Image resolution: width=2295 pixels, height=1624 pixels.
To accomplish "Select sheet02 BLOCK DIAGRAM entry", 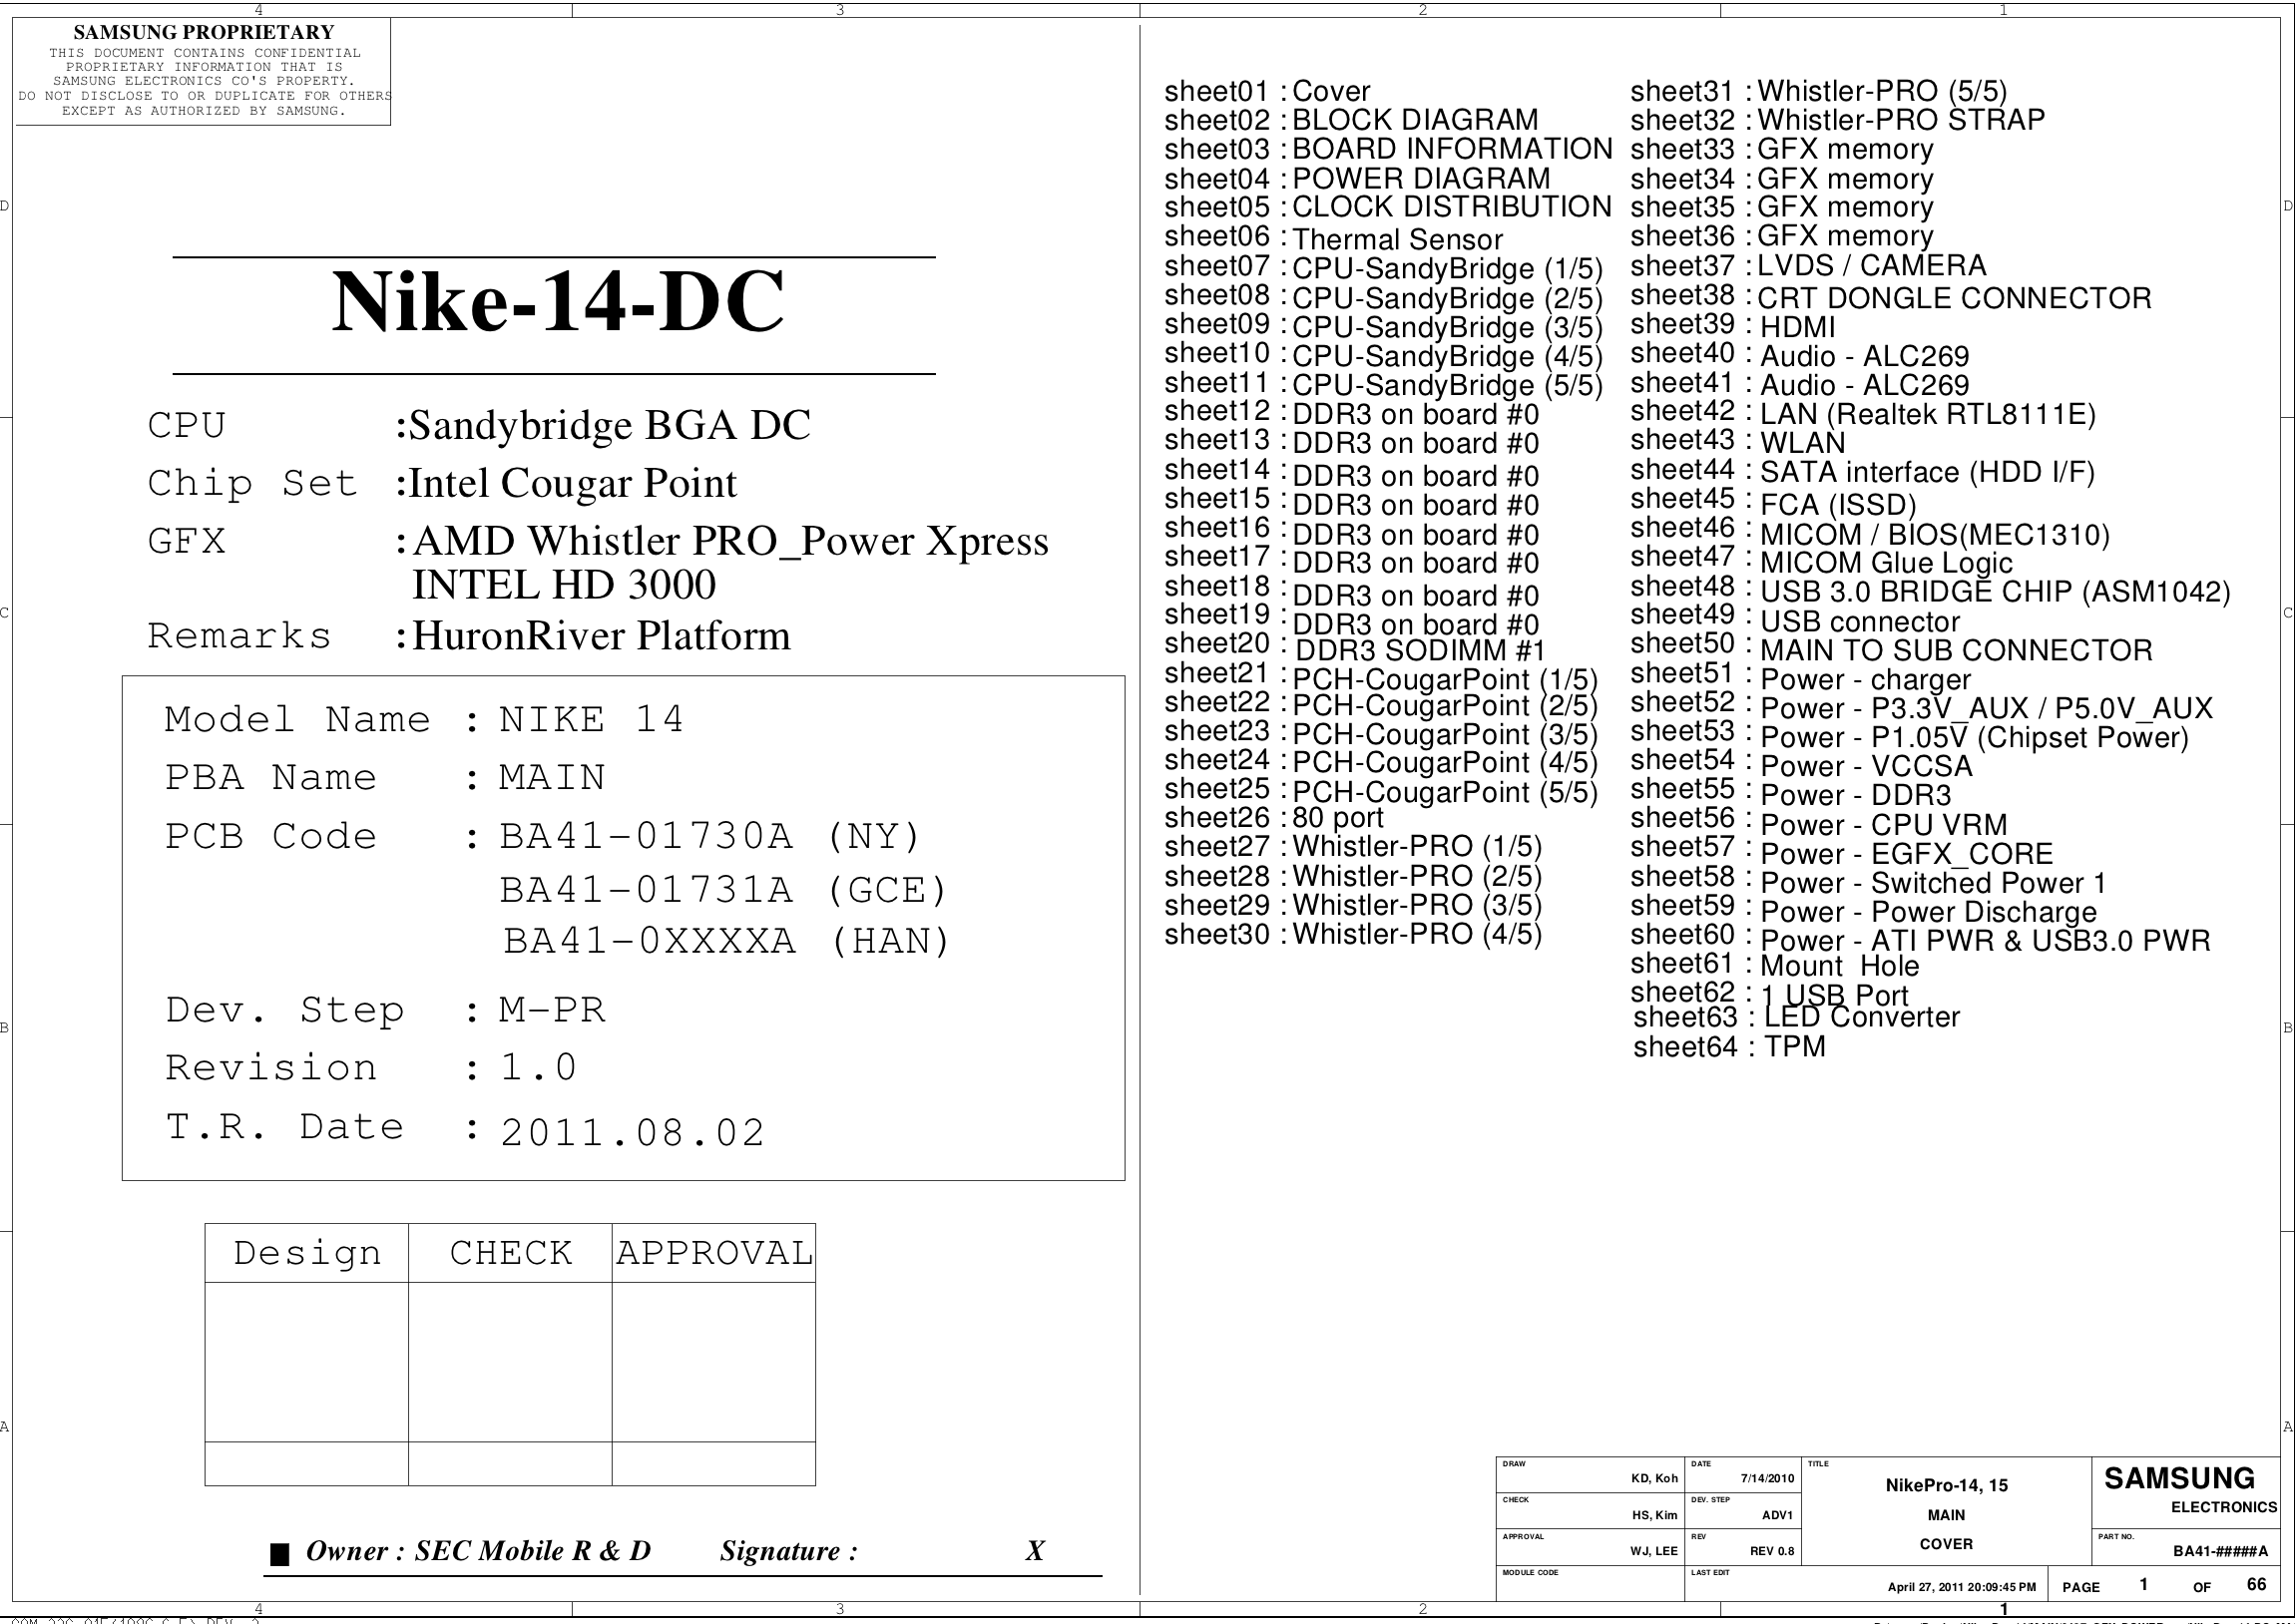I will tap(1351, 120).
